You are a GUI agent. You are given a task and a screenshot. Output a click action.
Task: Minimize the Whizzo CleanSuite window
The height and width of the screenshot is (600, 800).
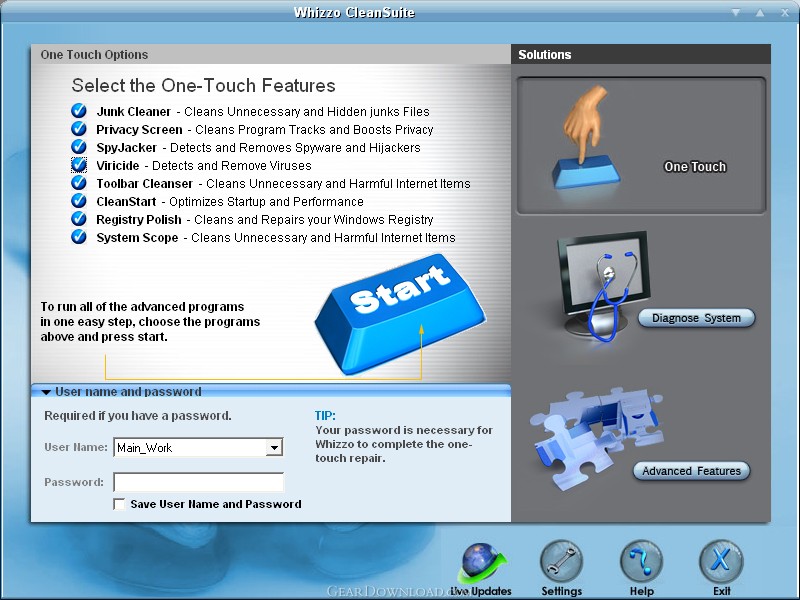[736, 12]
